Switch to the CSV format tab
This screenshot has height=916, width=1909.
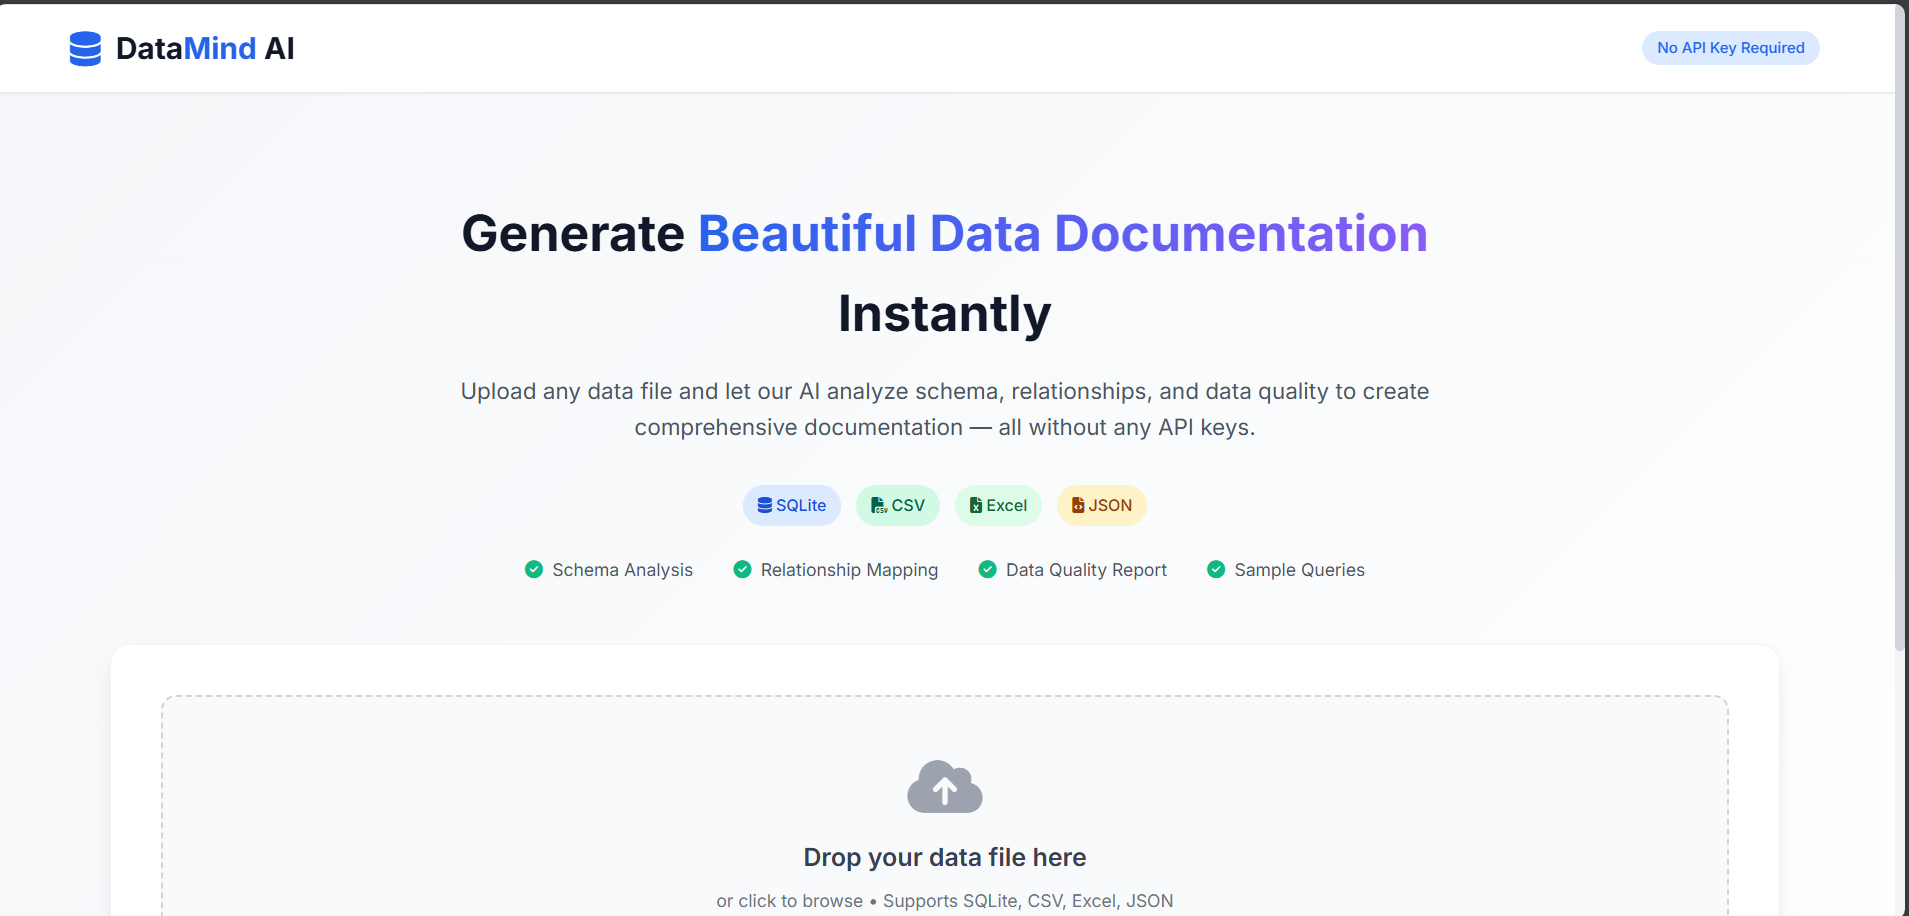pos(897,505)
